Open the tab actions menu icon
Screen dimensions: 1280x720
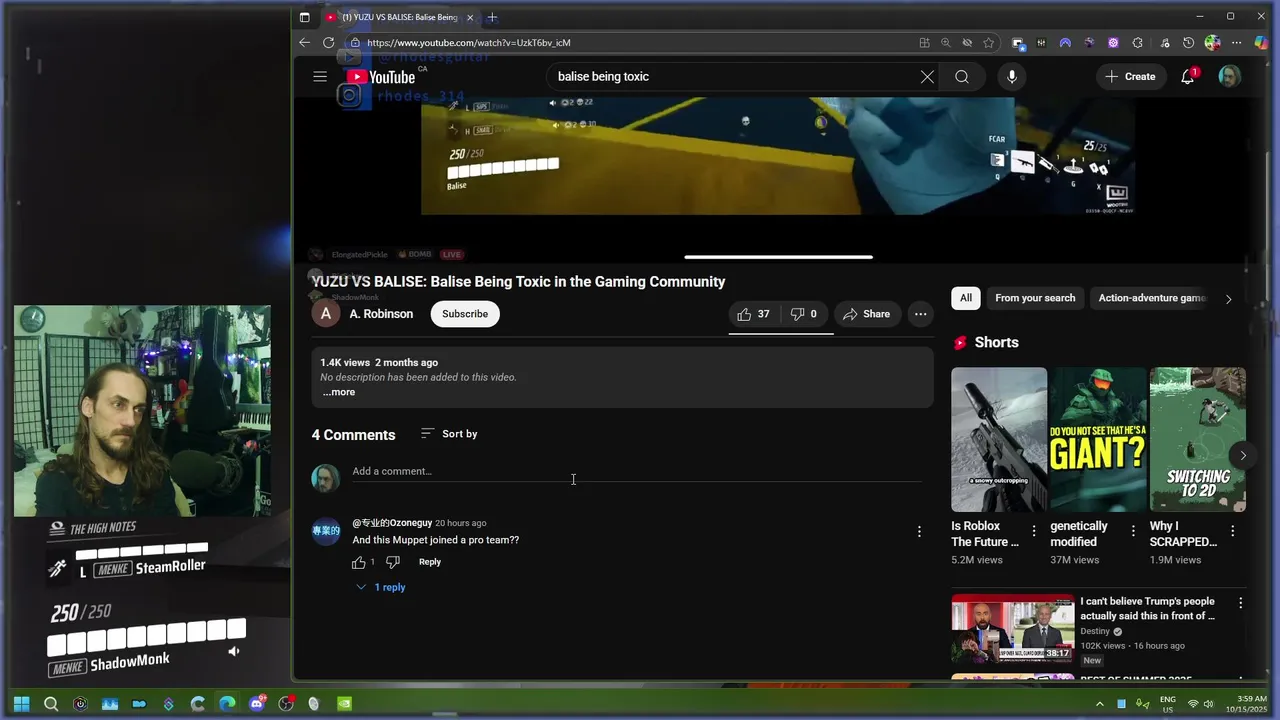coord(304,17)
